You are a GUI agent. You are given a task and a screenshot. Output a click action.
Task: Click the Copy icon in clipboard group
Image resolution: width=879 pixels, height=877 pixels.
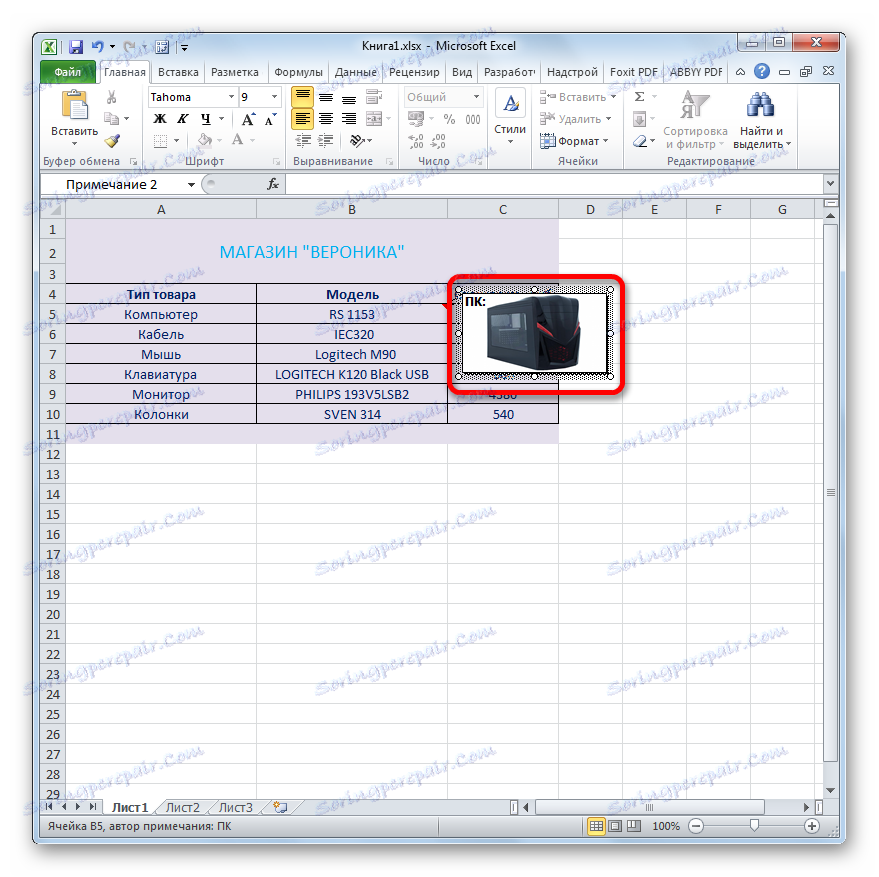click(x=112, y=119)
